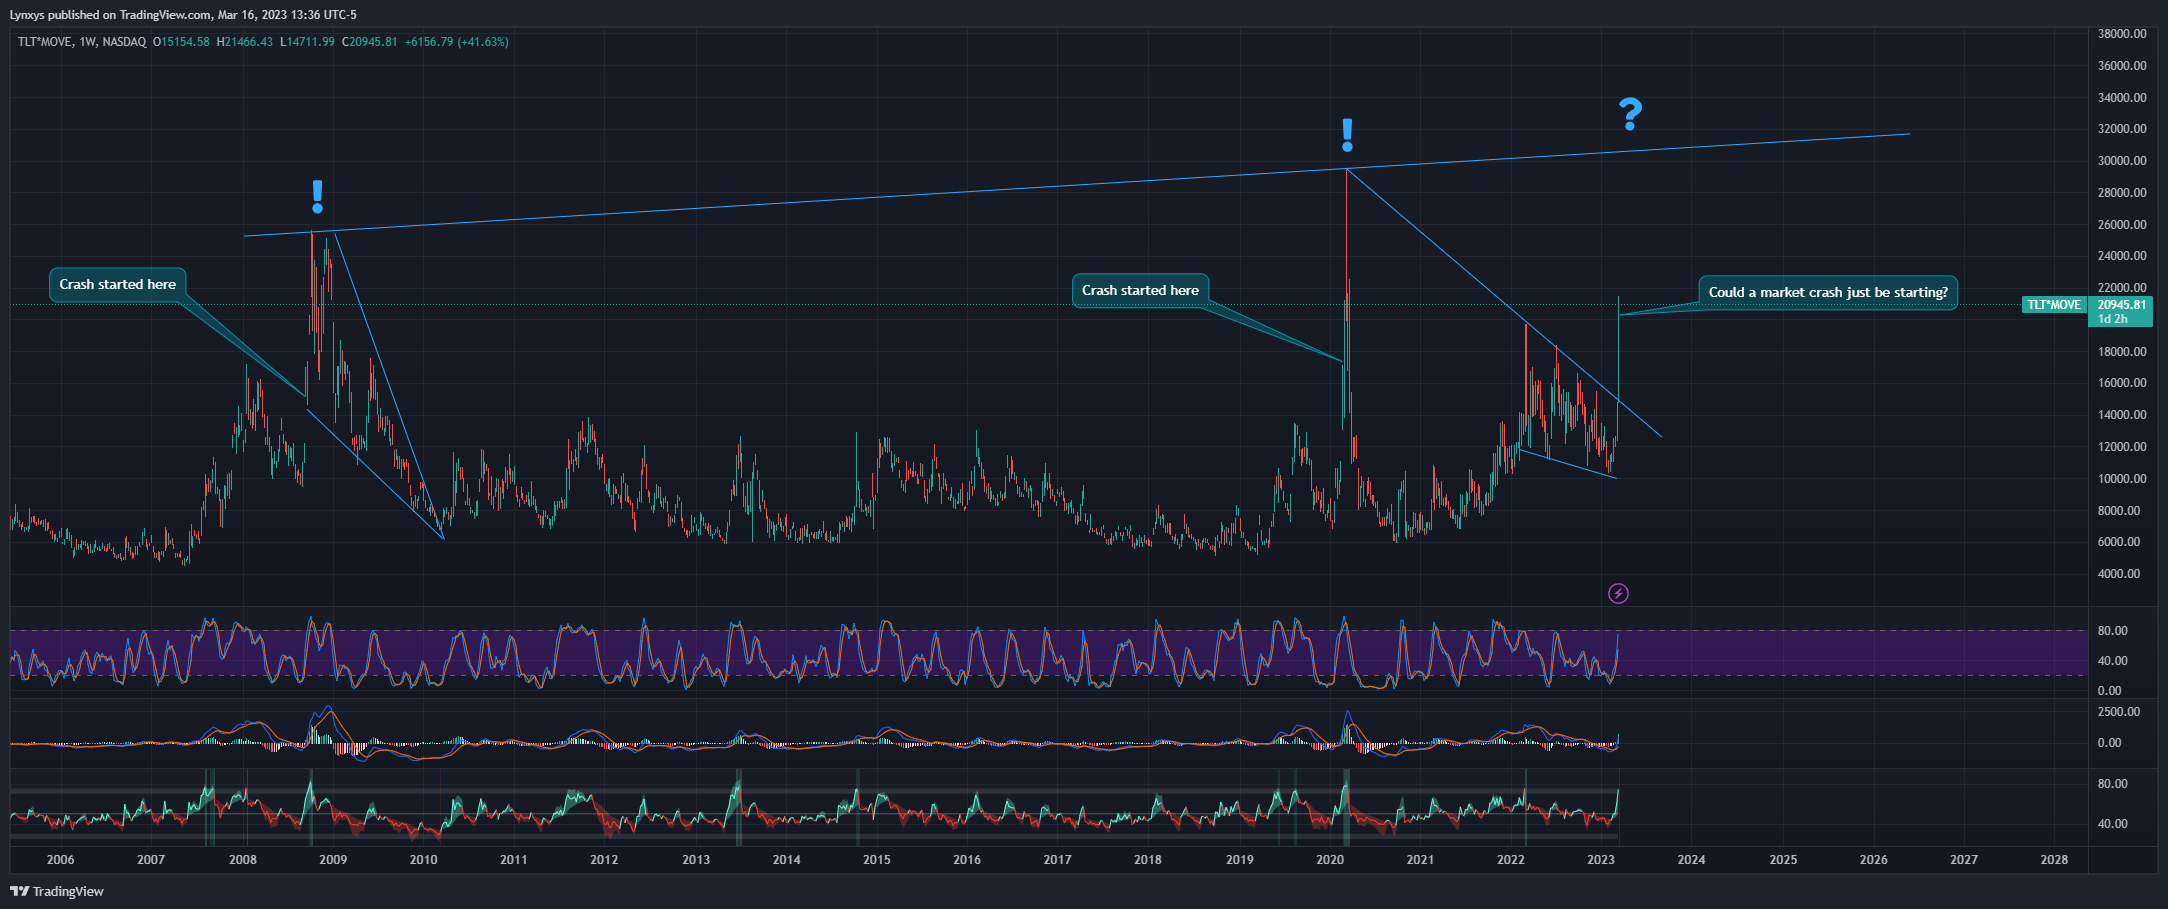Click the 2022 year label on time axis
Viewport: 2168px width, 909px height.
point(1511,860)
